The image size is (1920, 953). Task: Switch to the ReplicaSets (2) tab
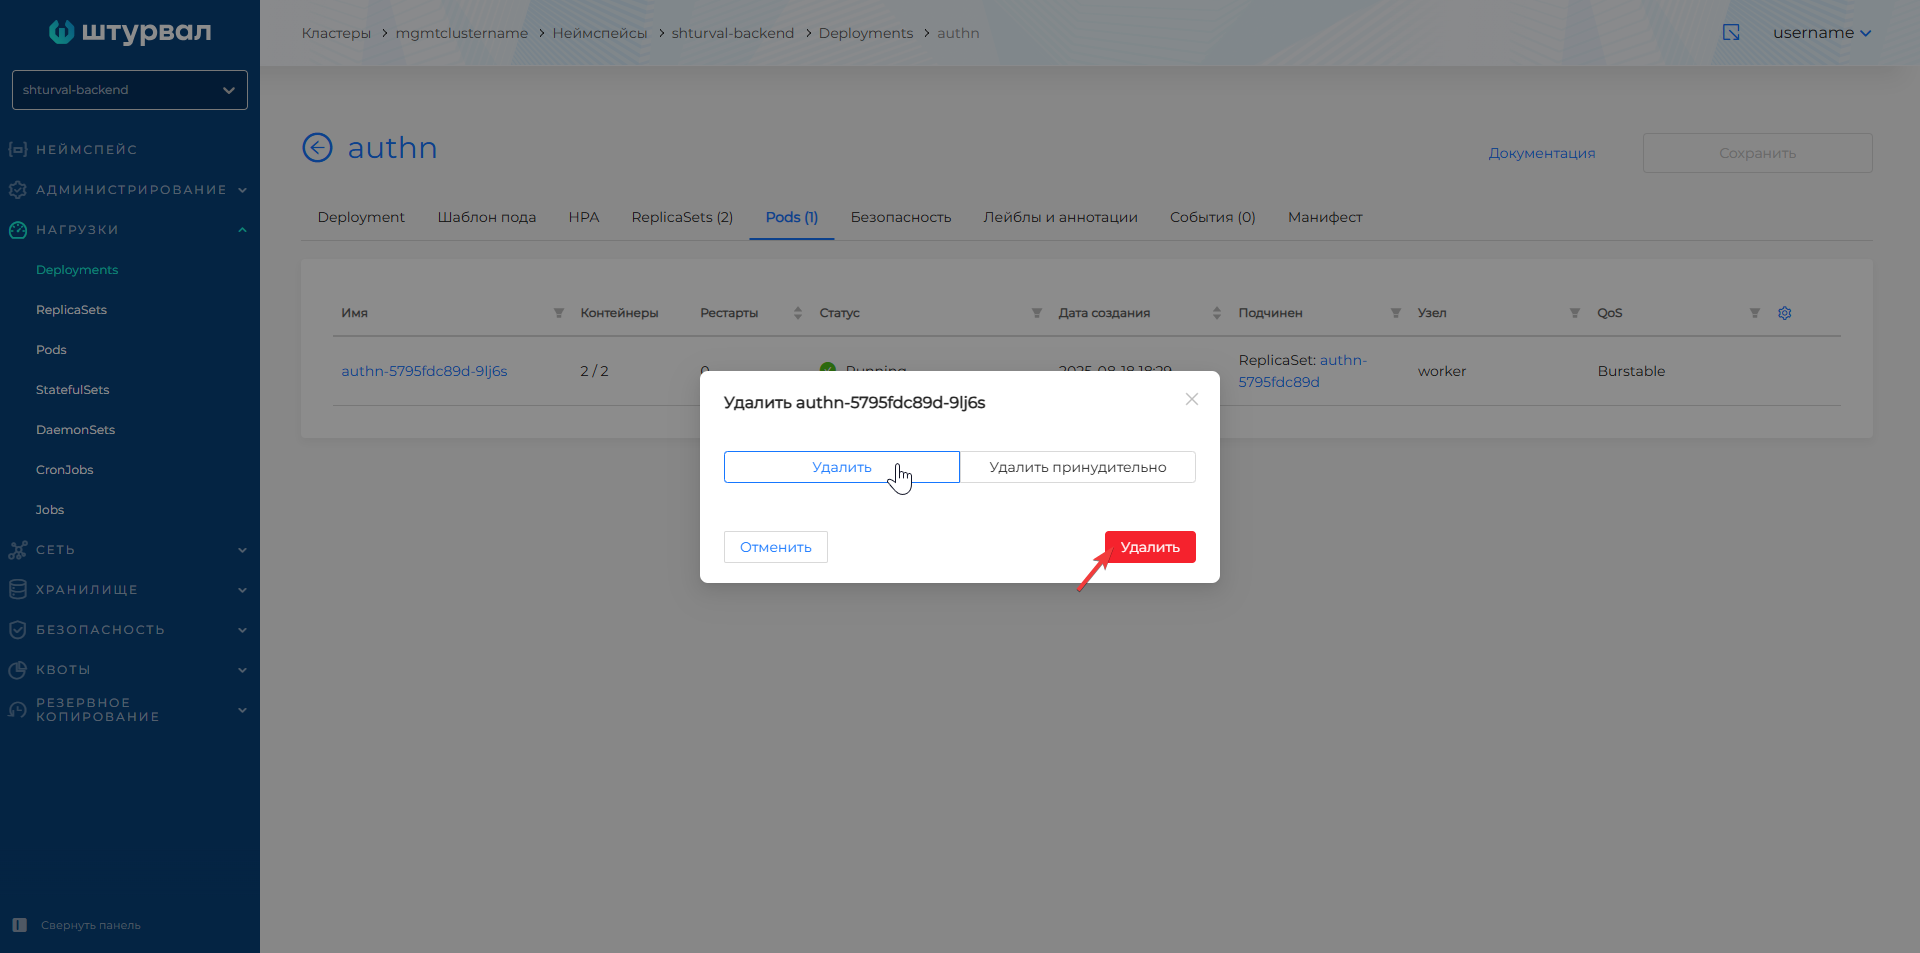click(x=682, y=217)
